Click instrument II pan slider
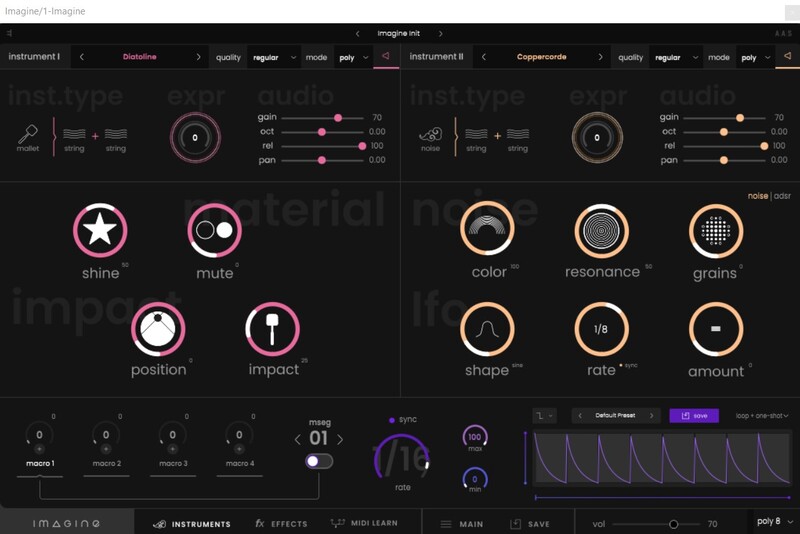The image size is (800, 534). tap(724, 160)
